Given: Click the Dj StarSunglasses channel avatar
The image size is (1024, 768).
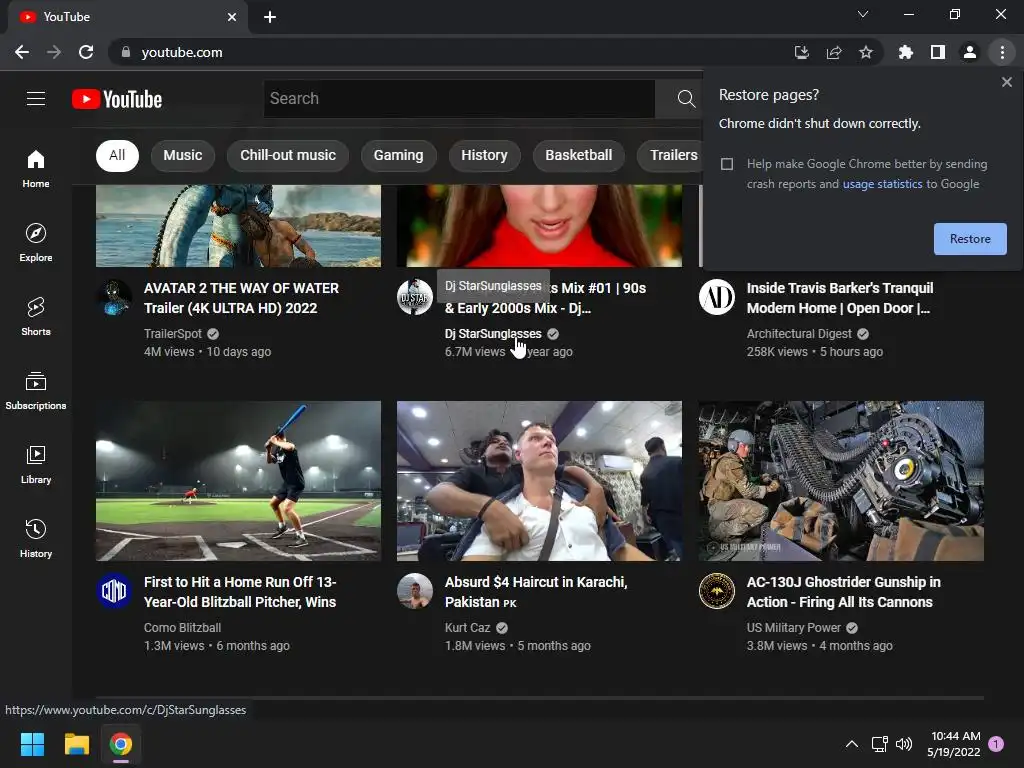Looking at the screenshot, I should (415, 297).
